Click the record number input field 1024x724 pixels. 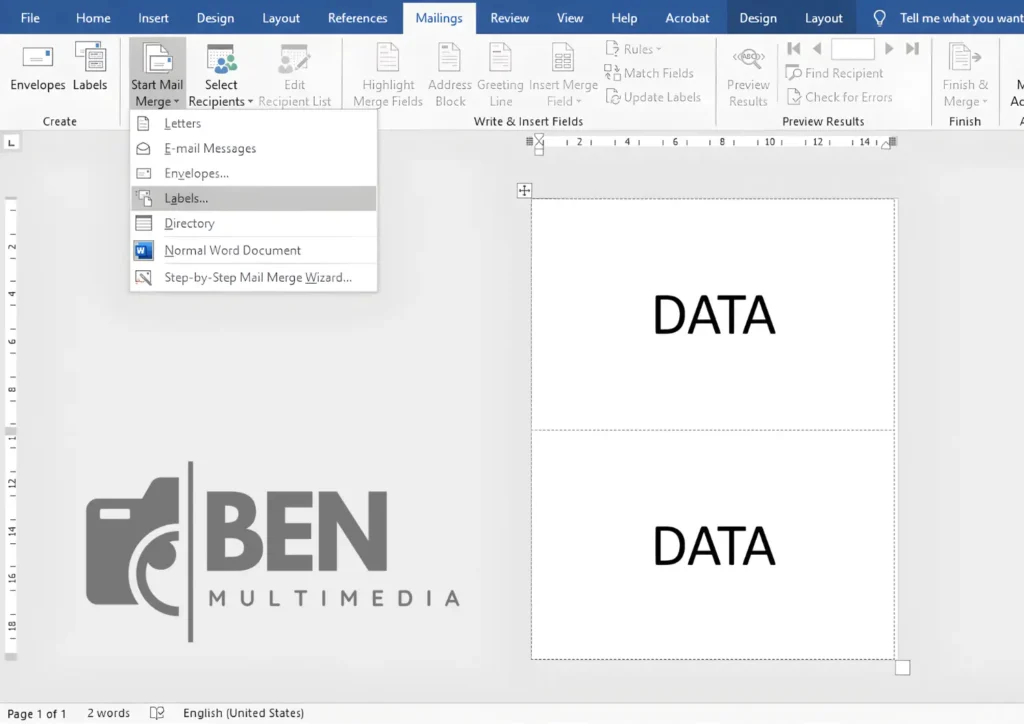click(852, 49)
